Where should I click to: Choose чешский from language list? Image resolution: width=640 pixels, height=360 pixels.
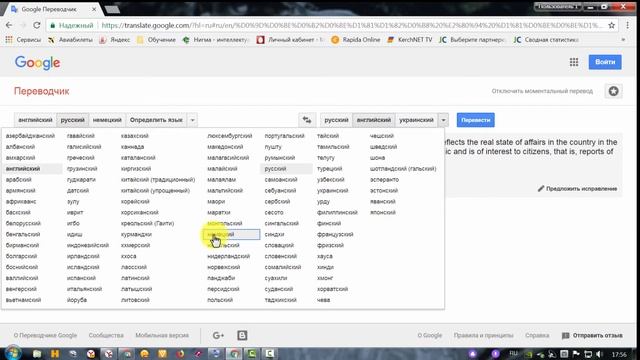click(x=382, y=136)
